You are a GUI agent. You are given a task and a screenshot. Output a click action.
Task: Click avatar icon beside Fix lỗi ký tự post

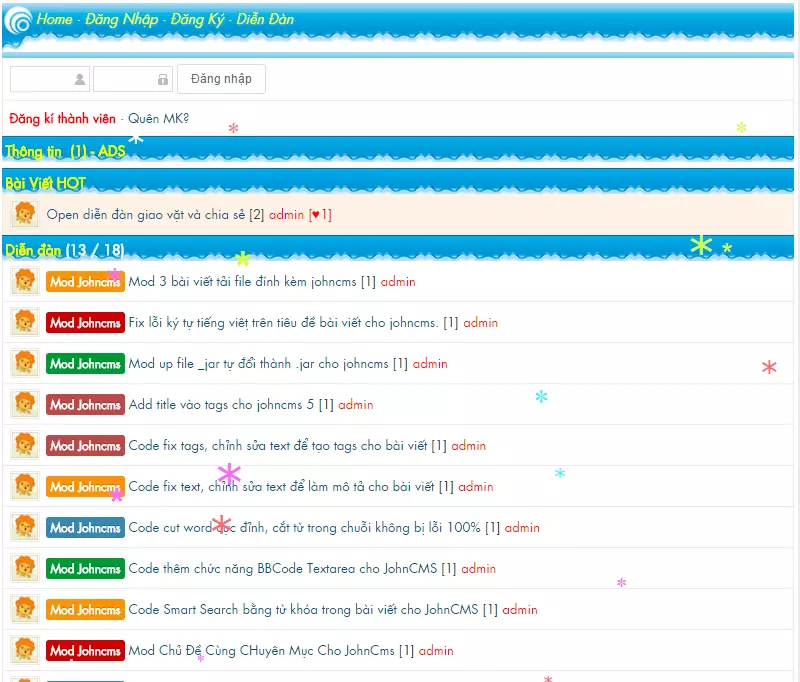25,322
